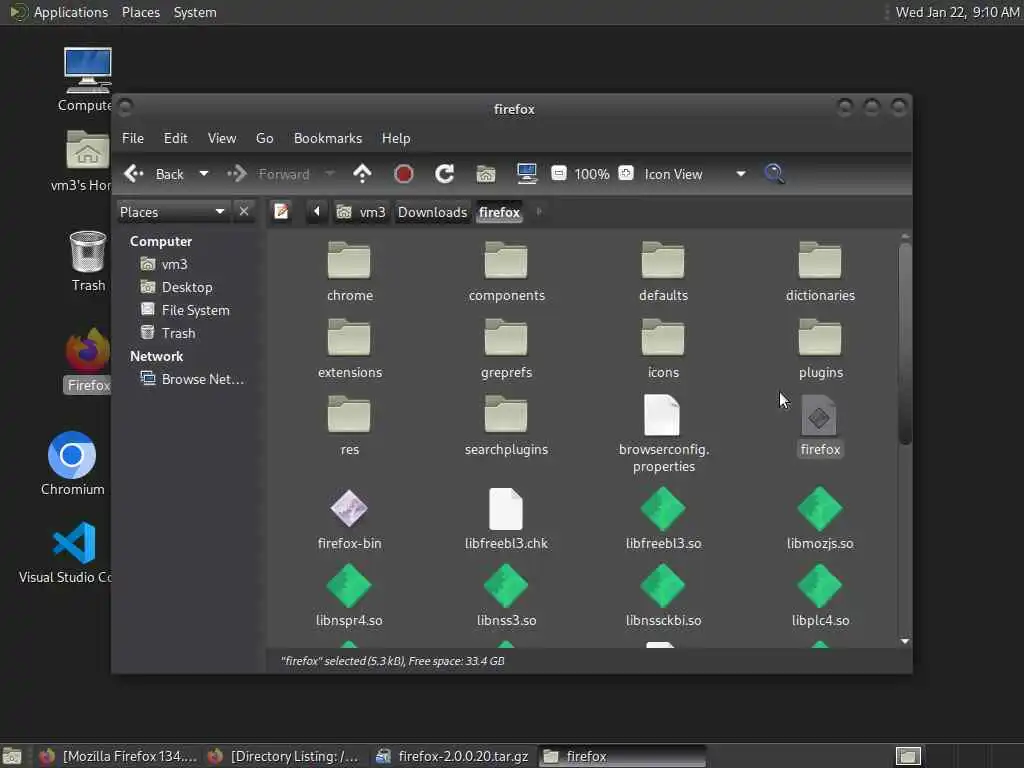Viewport: 1024px width, 768px height.
Task: Open the chrome folder
Action: [349, 272]
